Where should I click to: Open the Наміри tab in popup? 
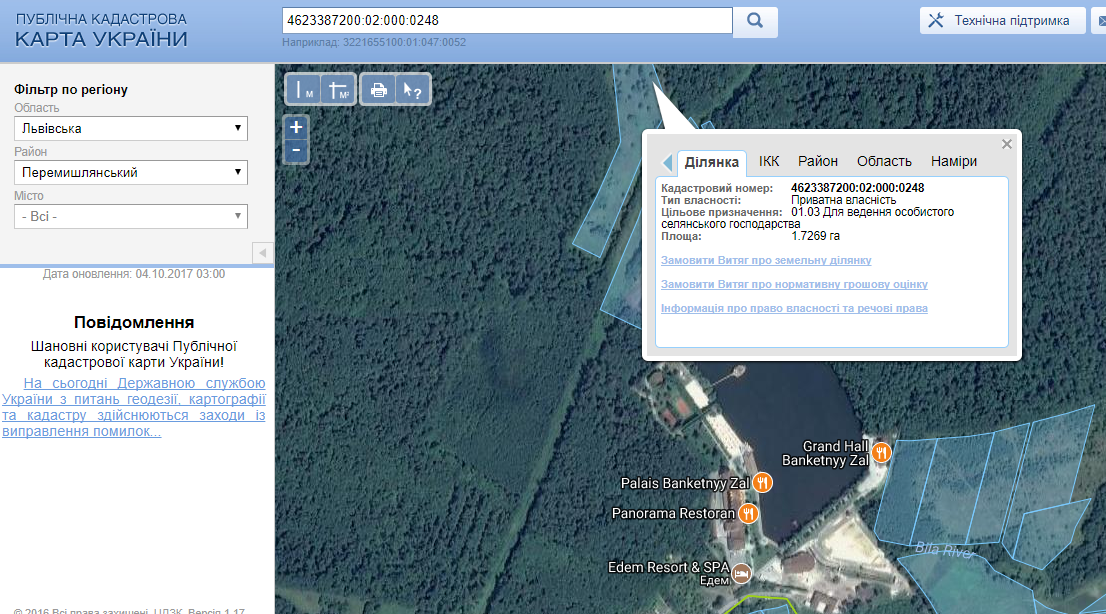[954, 161]
